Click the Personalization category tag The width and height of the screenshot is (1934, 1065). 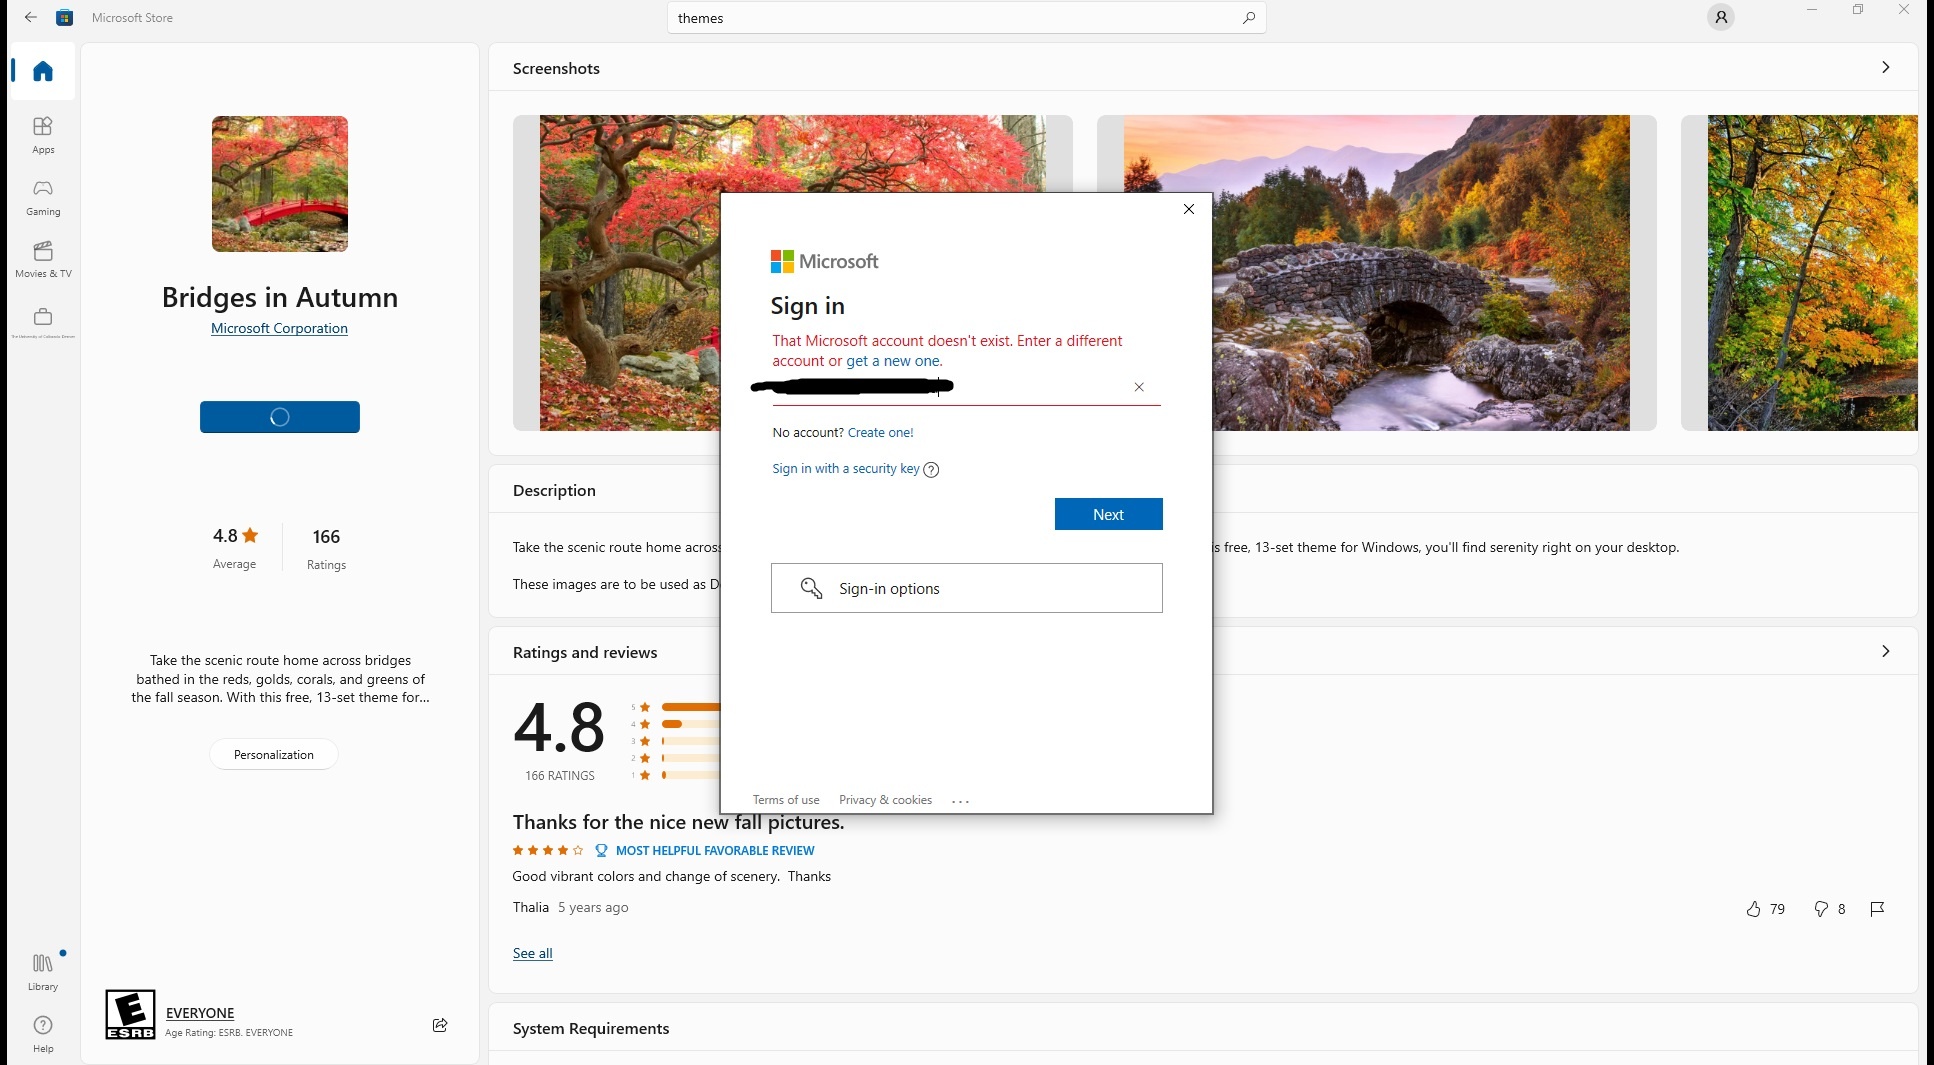tap(274, 755)
